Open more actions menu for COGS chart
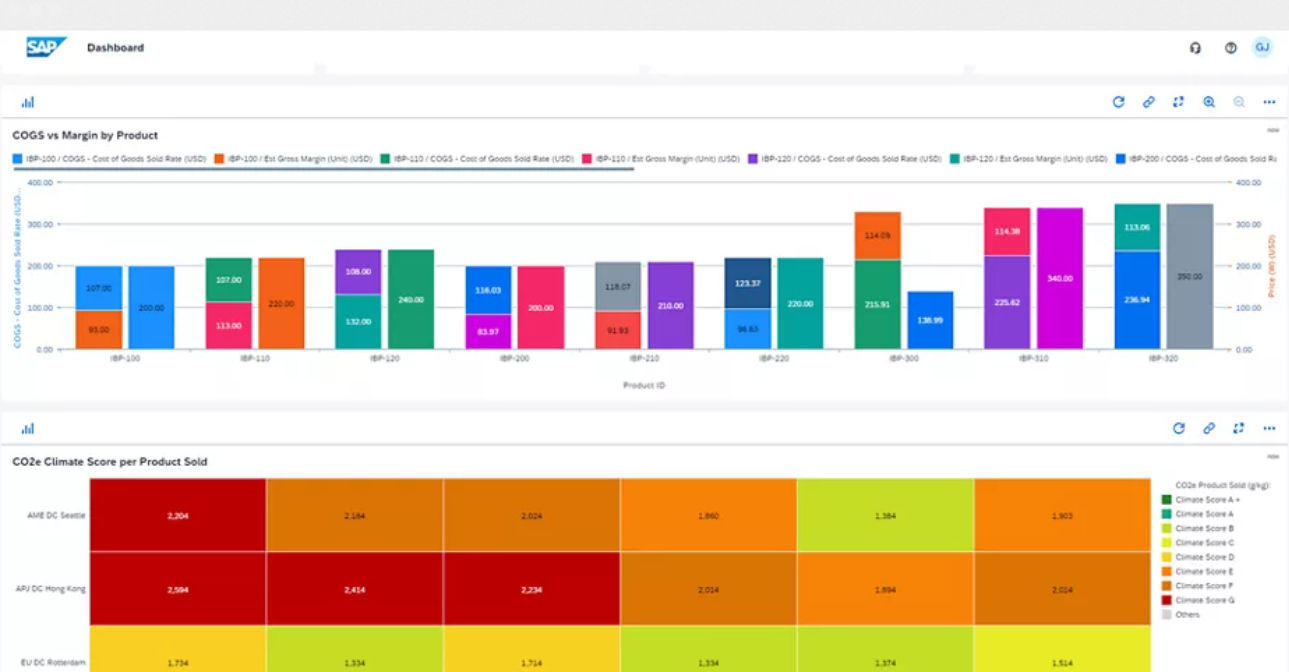1289x672 pixels. click(1268, 101)
